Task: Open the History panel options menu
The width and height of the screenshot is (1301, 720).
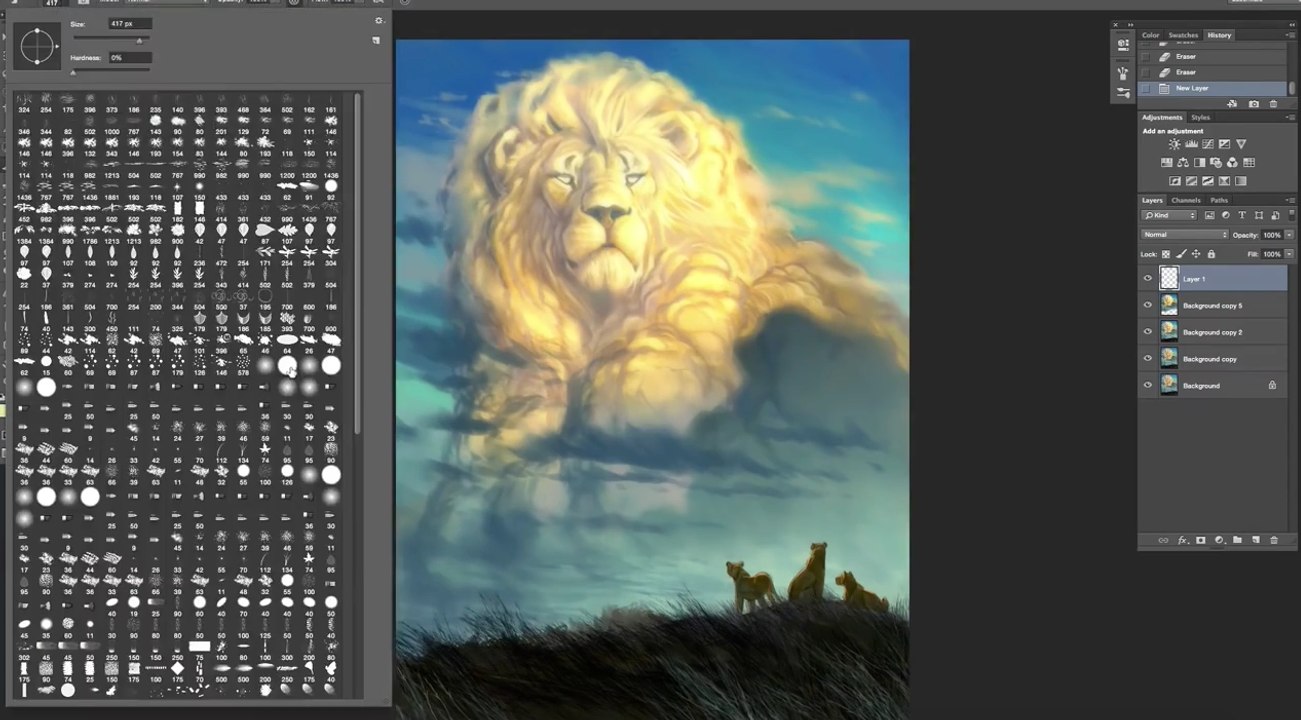Action: click(x=1290, y=35)
